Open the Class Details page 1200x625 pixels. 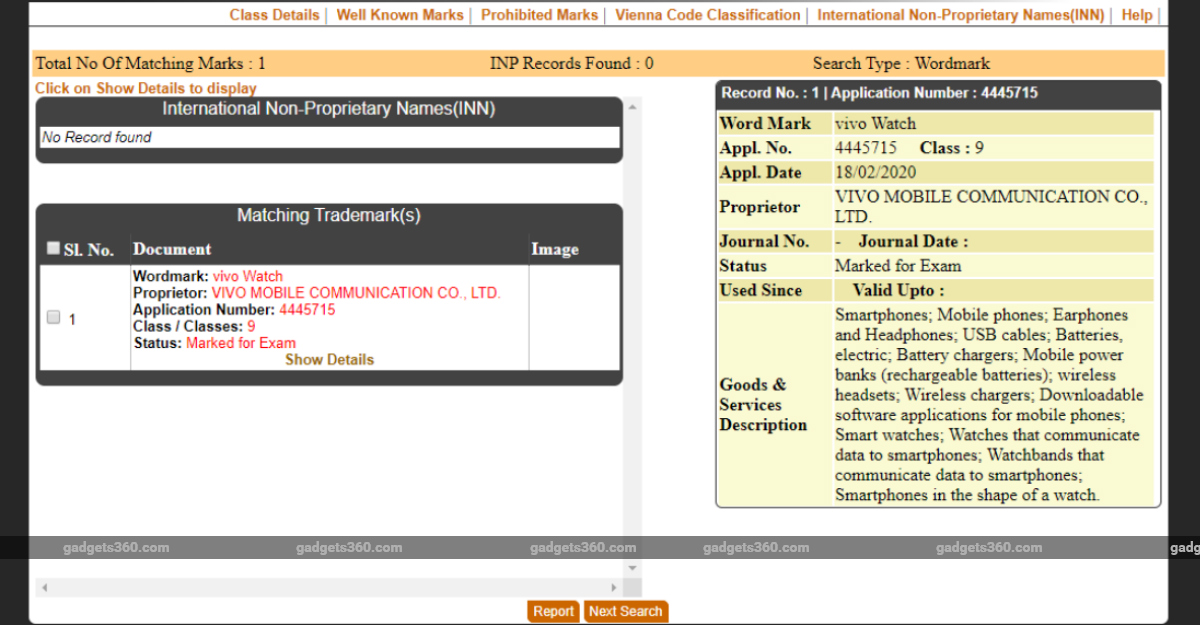click(274, 15)
